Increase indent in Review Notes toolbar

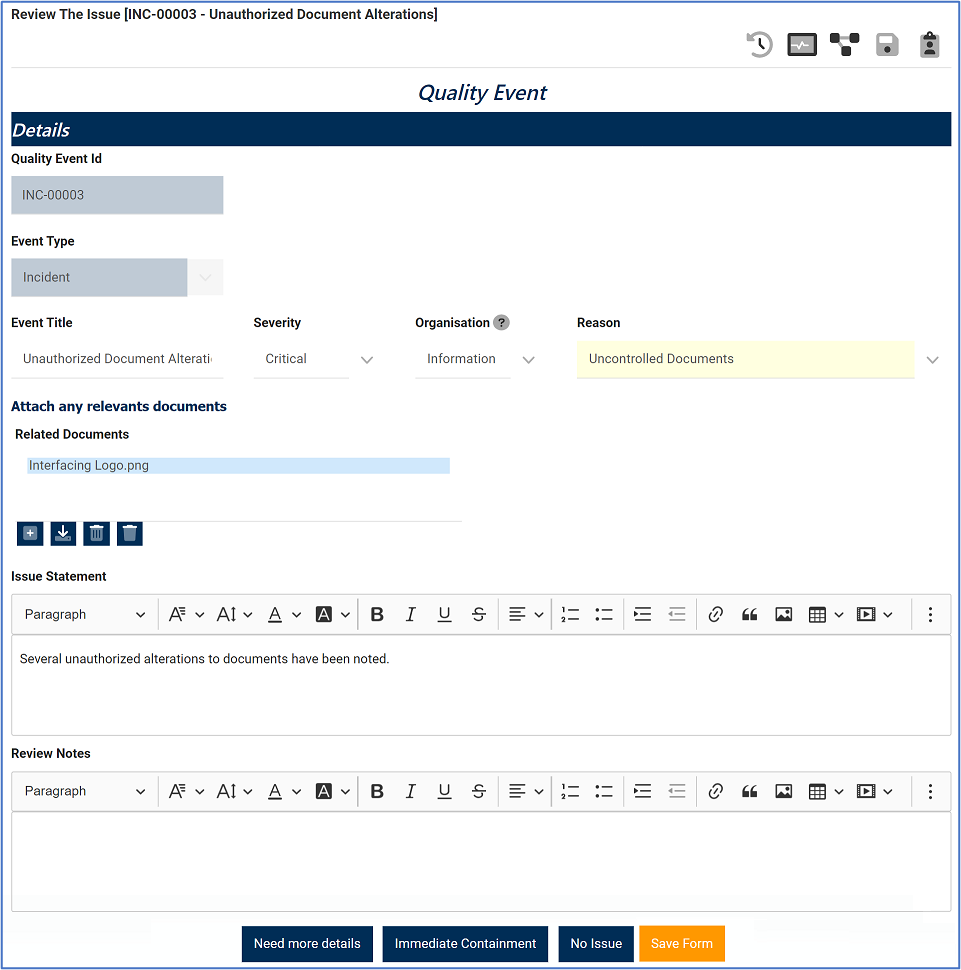(643, 791)
